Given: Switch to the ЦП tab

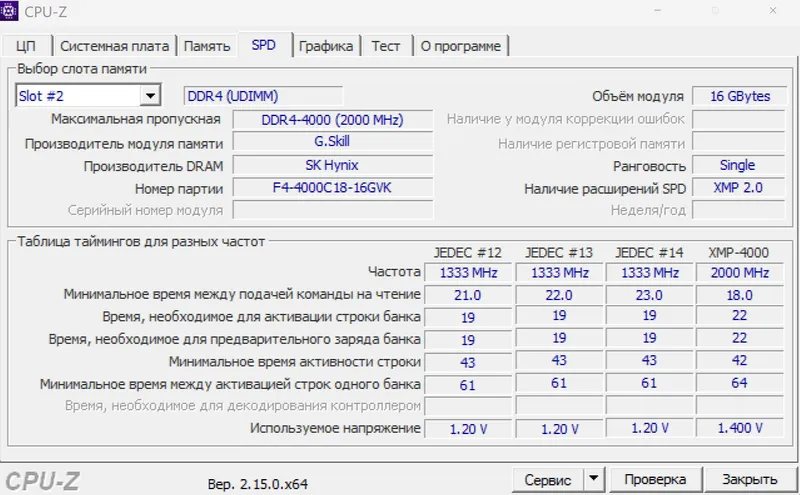Looking at the screenshot, I should pyautogui.click(x=26, y=46).
